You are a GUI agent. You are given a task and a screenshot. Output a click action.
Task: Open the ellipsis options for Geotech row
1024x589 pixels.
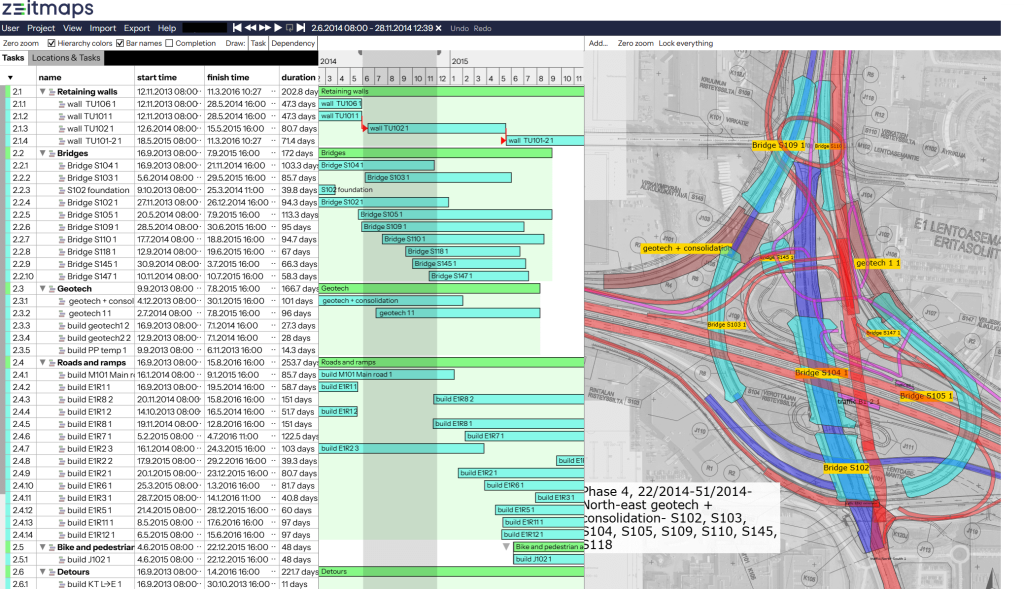[x=274, y=289]
